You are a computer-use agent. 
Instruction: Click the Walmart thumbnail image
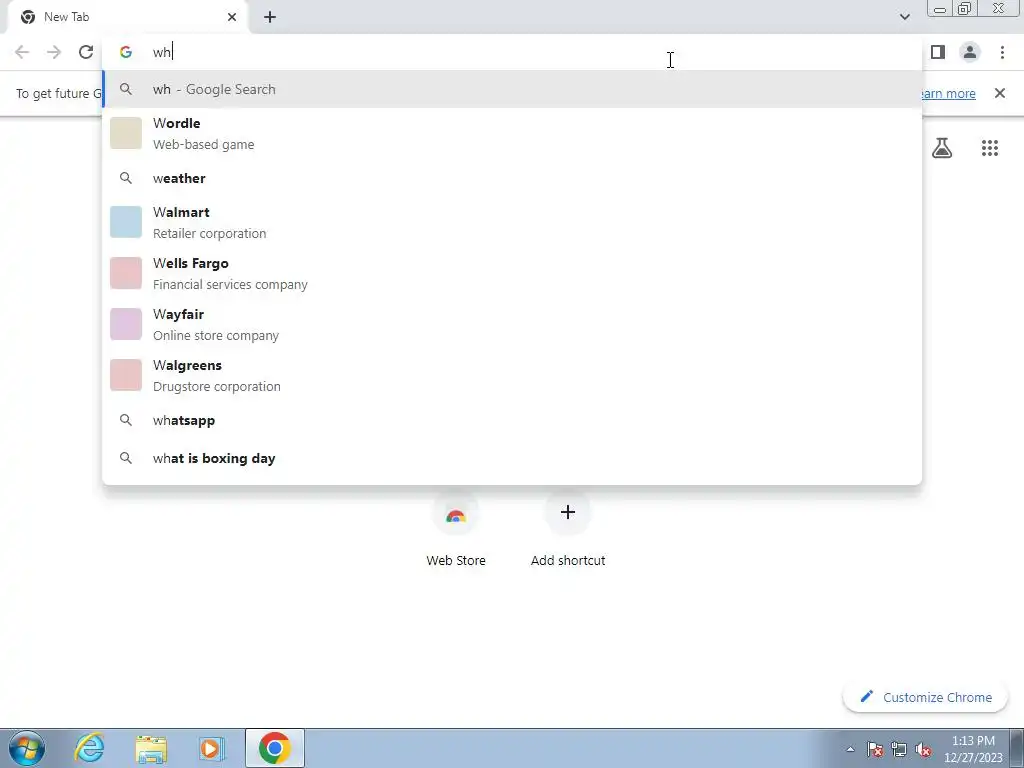pos(126,222)
